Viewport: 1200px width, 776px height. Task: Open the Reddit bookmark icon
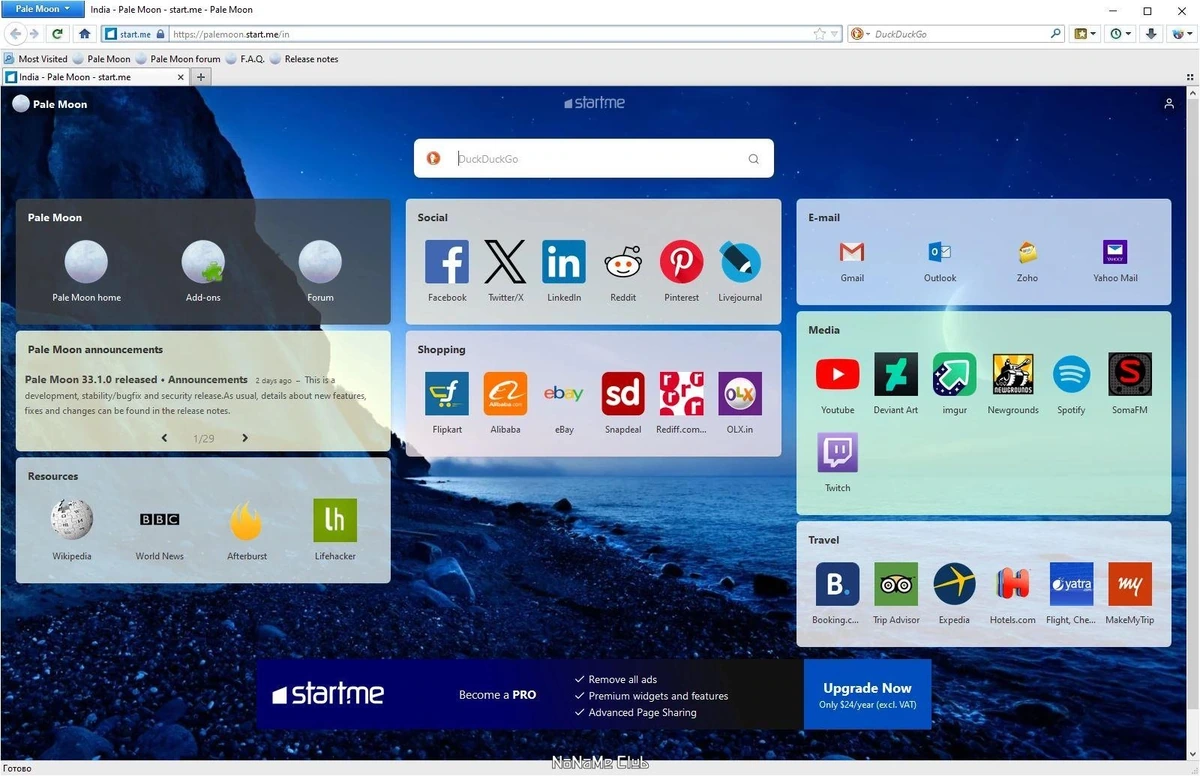(623, 262)
